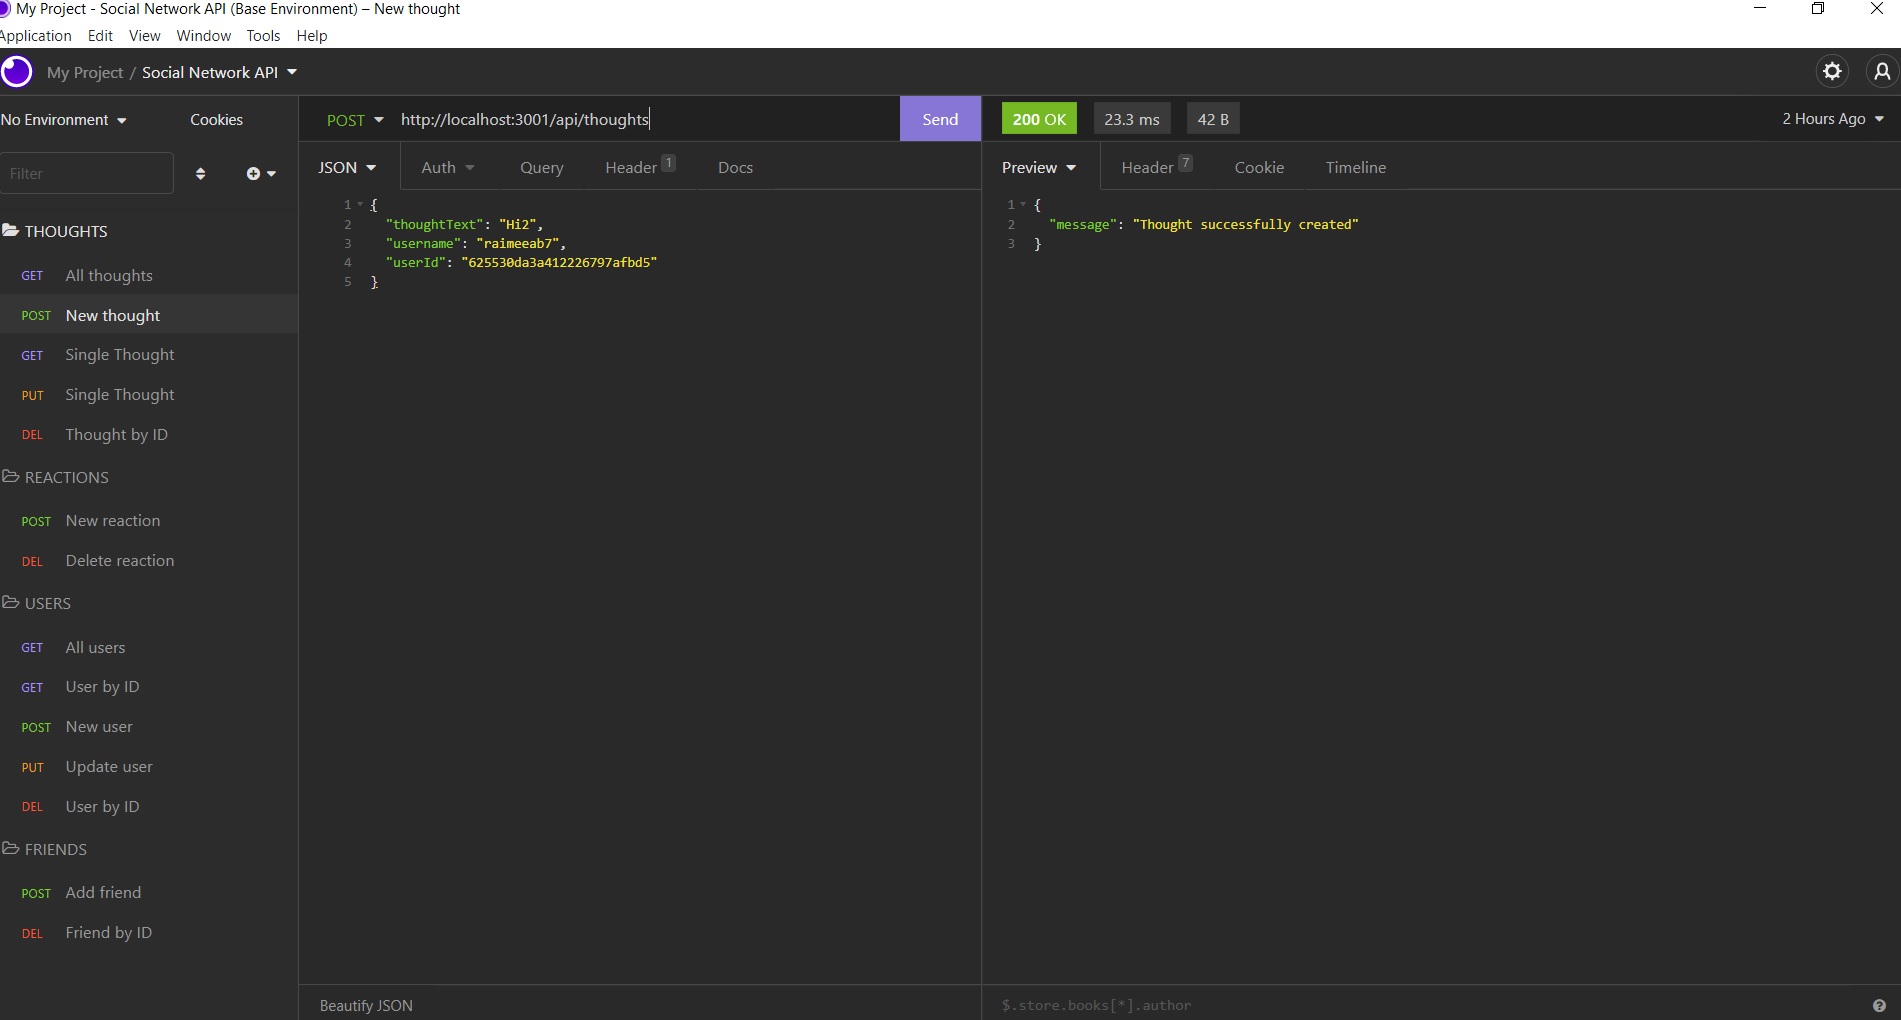
Task: Fold the request body JSON at line 1
Action: [x=360, y=205]
